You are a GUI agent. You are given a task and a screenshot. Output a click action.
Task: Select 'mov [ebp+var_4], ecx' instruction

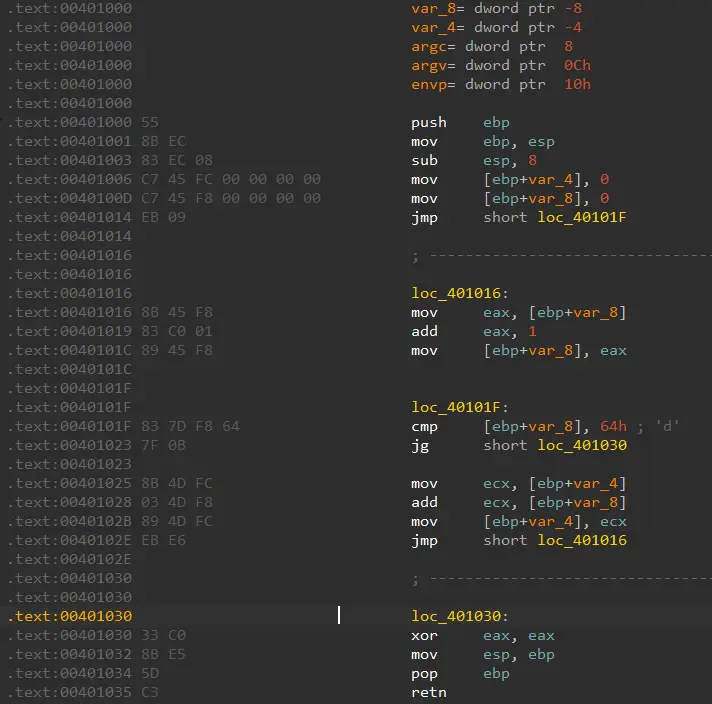(519, 521)
